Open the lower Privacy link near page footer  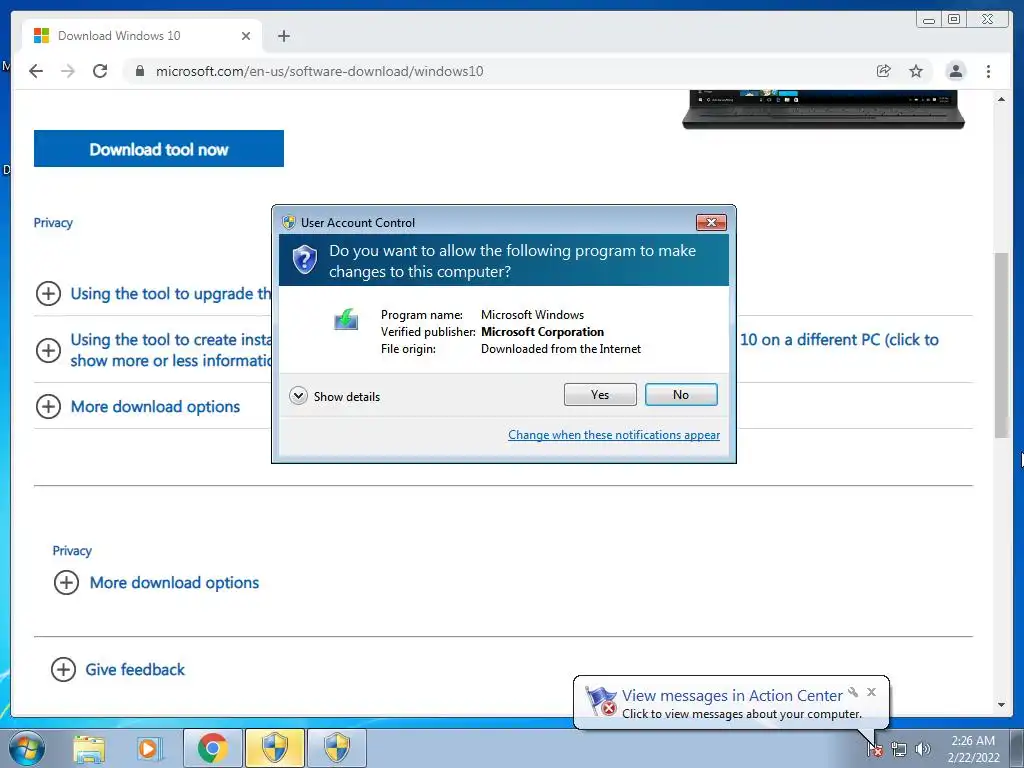pos(72,551)
